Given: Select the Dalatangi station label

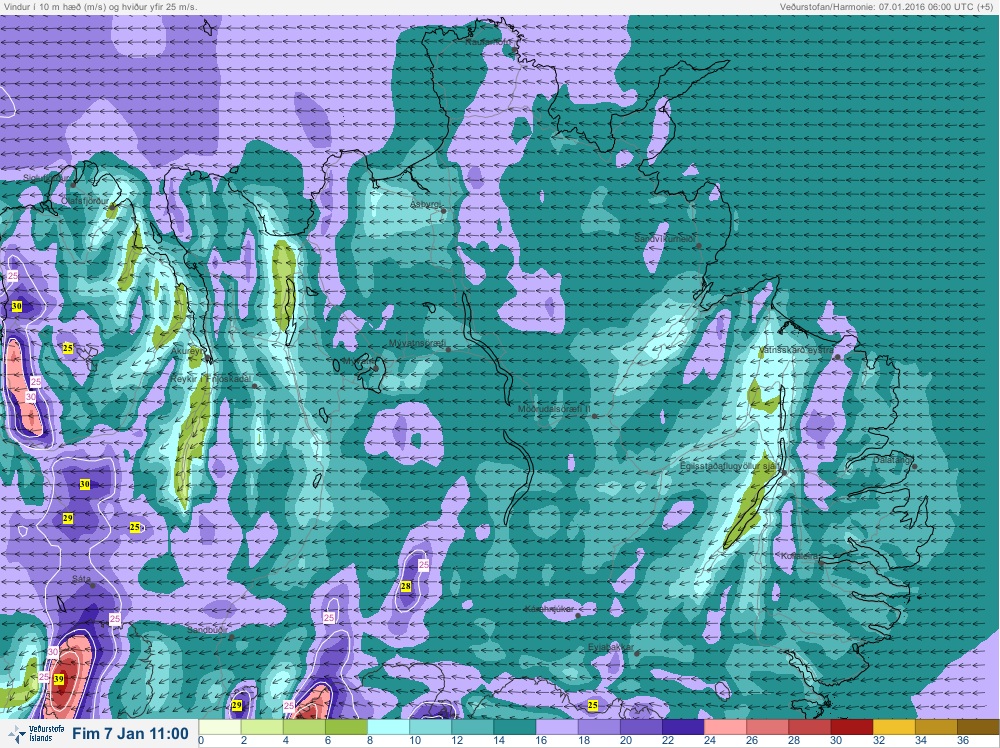Looking at the screenshot, I should (x=893, y=459).
